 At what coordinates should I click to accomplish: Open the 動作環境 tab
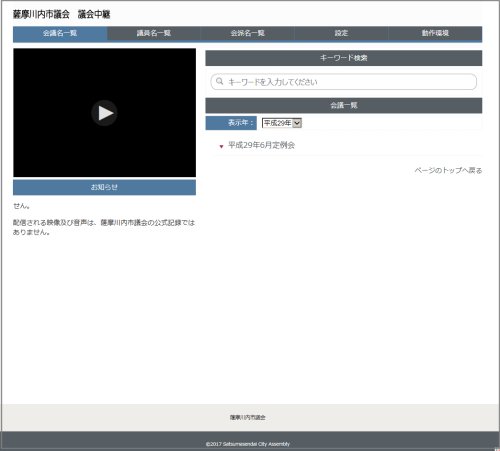click(435, 33)
